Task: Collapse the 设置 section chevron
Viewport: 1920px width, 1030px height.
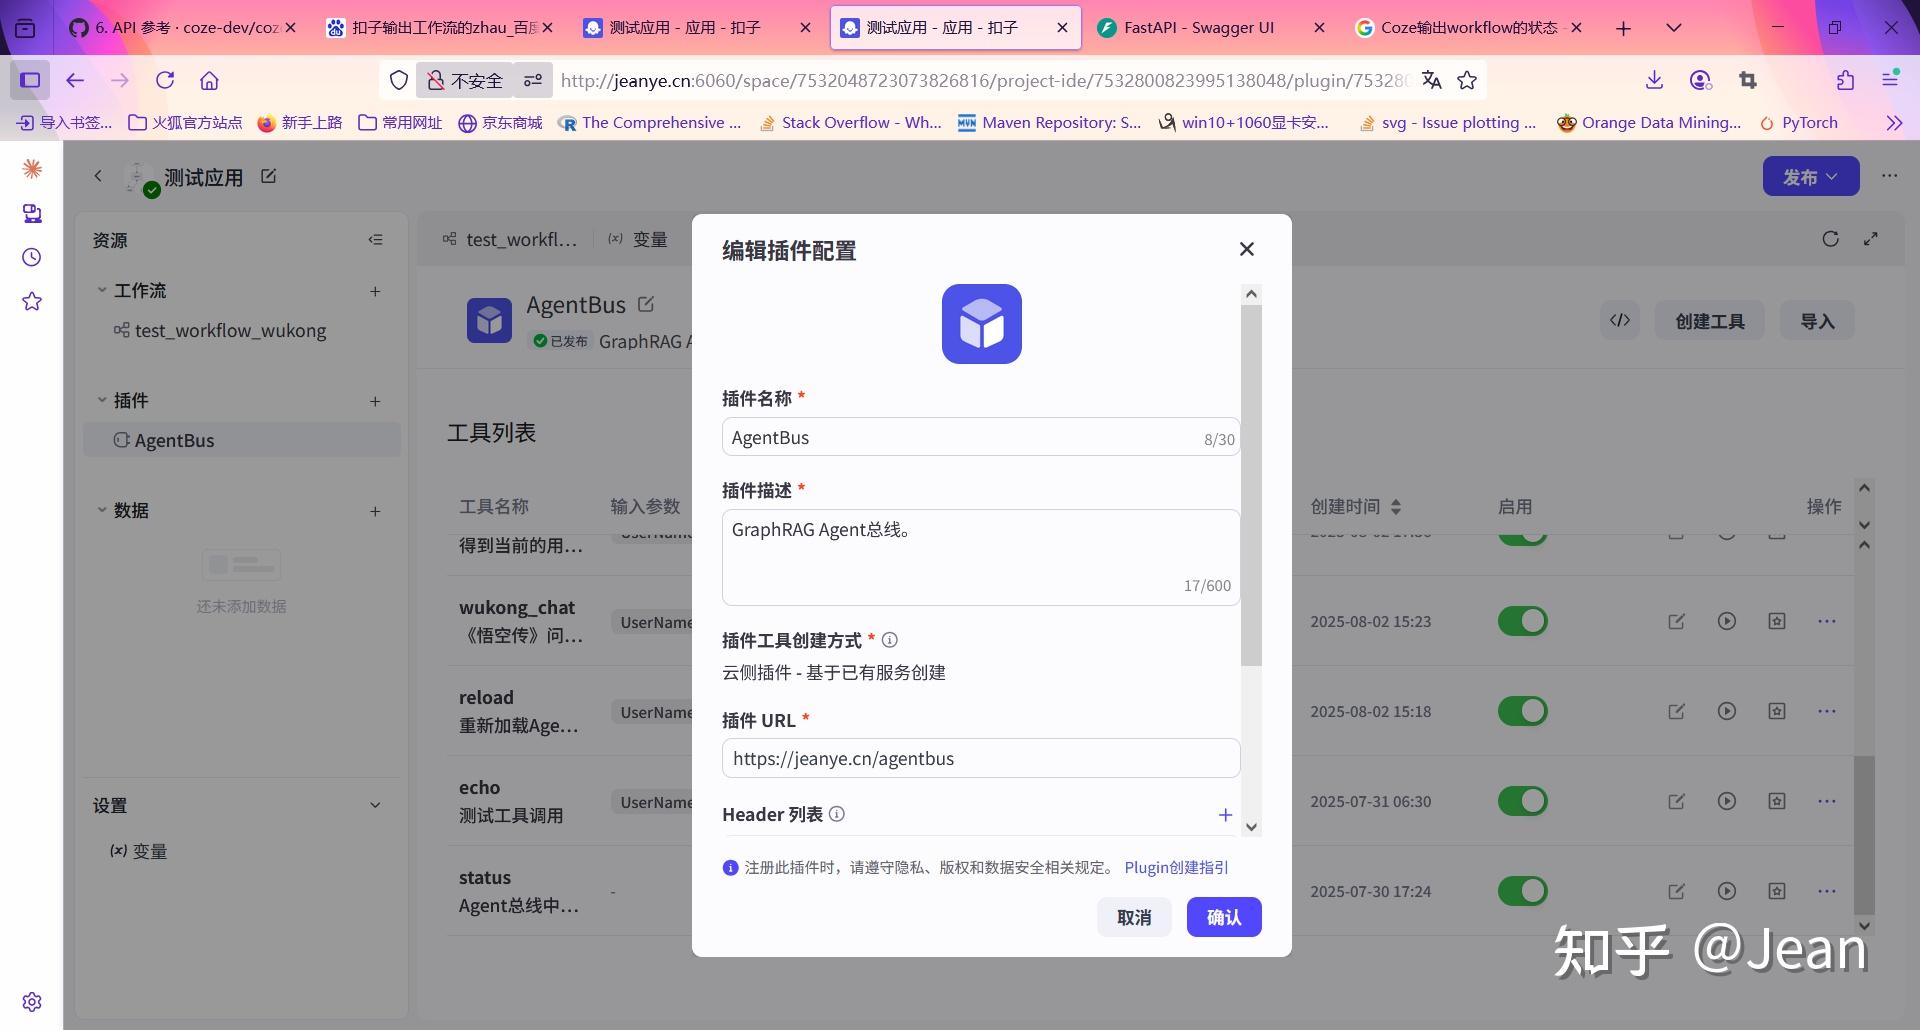Action: click(375, 804)
